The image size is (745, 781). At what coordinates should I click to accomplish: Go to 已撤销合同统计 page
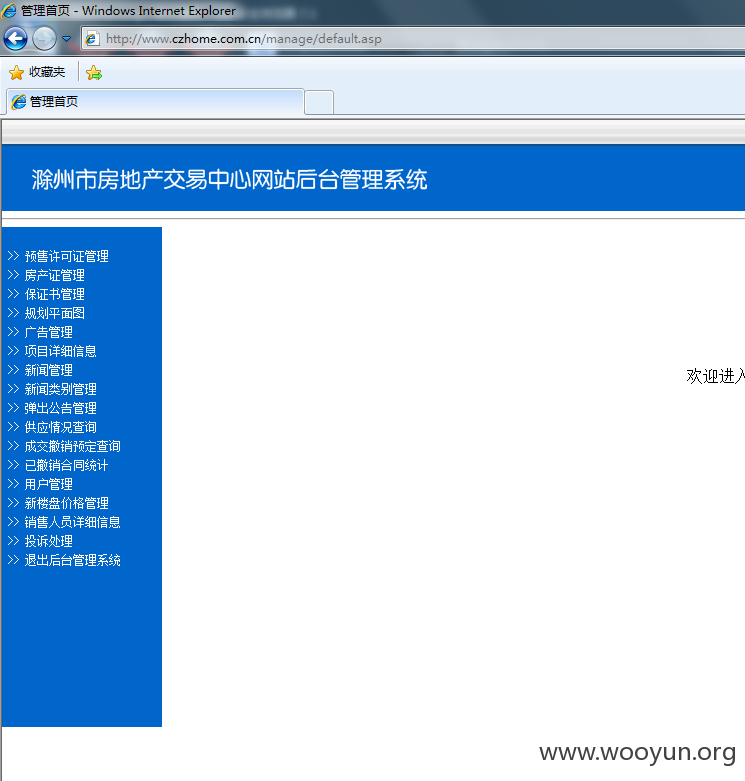click(66, 465)
